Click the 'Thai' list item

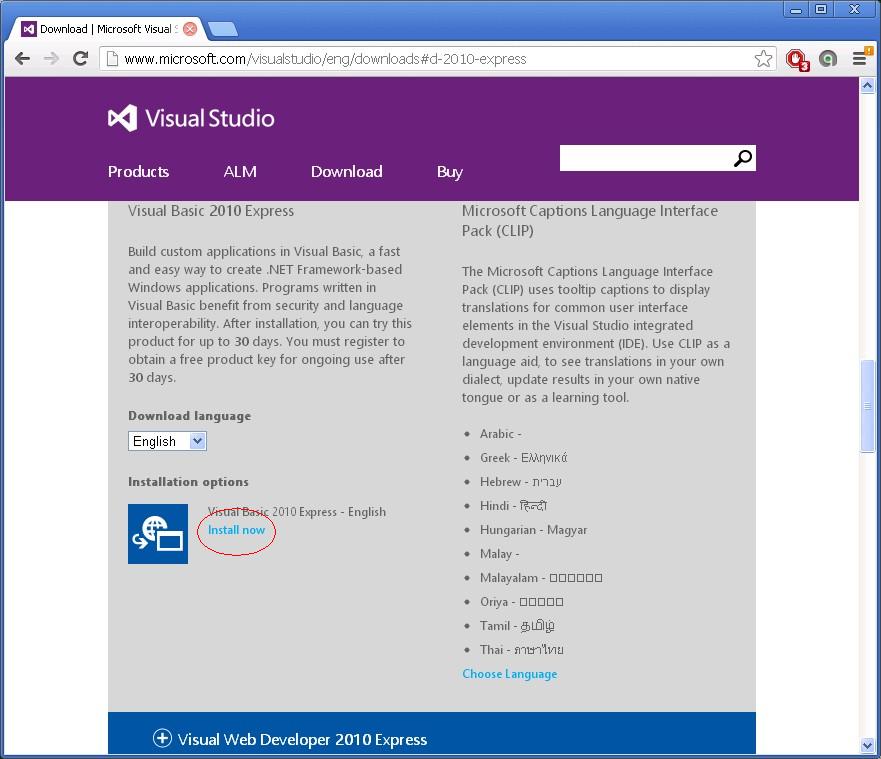521,650
